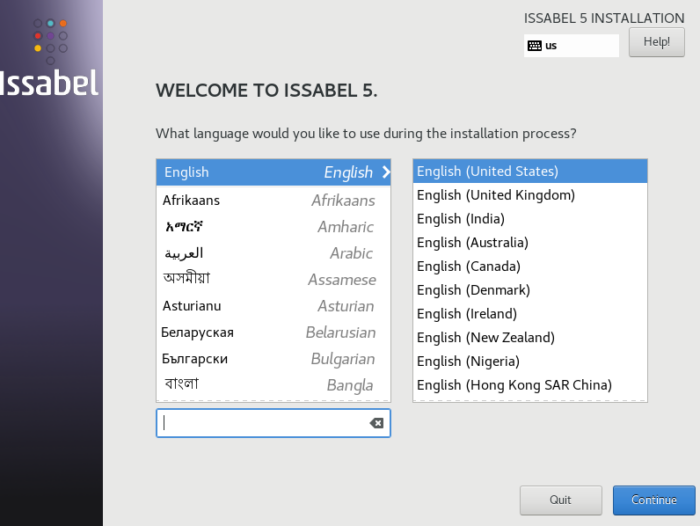The height and width of the screenshot is (526, 700).
Task: Click the us keyboard layout indicator
Action: click(x=571, y=46)
